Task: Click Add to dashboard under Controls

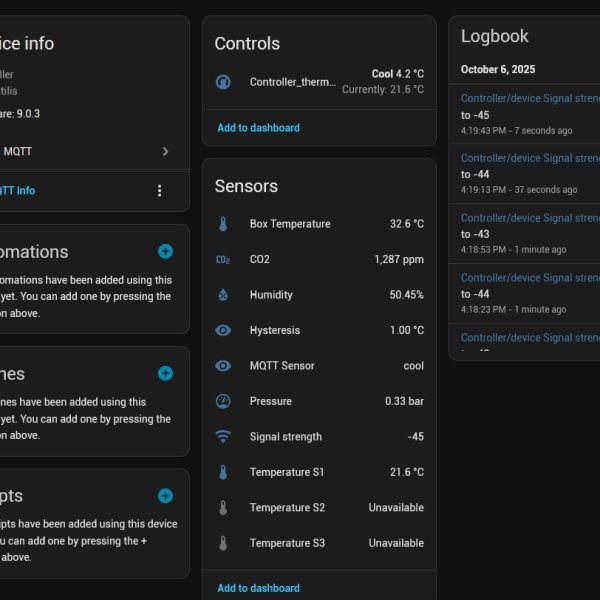Action: (x=259, y=128)
